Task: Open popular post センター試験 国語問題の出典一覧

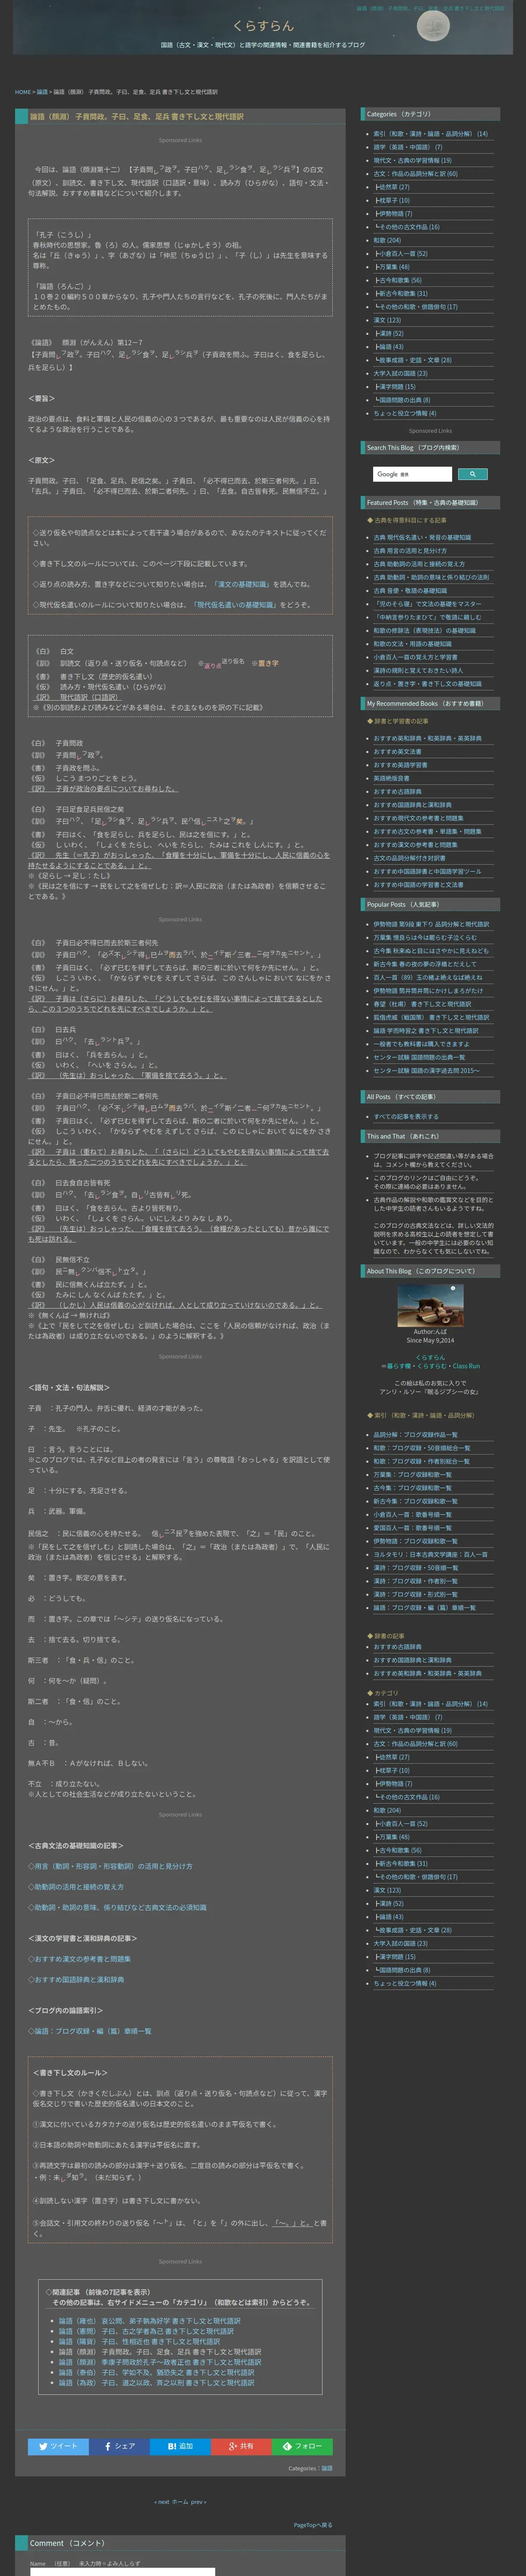Action: tap(419, 1057)
